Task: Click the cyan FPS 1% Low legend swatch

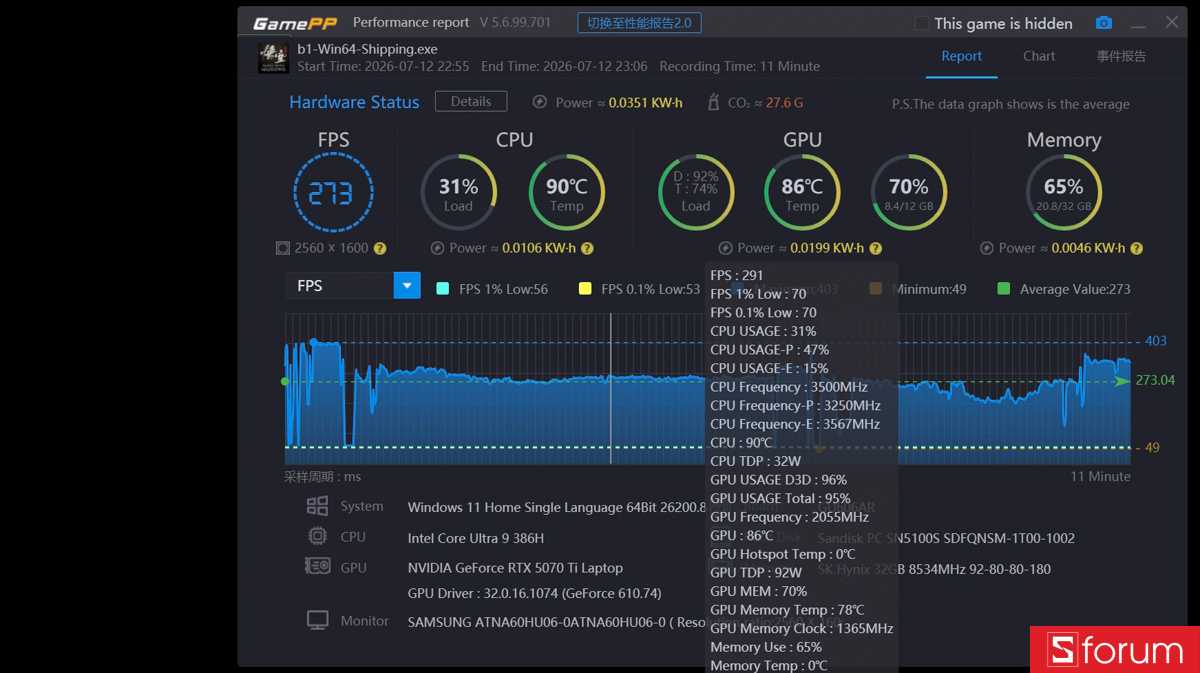Action: click(x=443, y=289)
